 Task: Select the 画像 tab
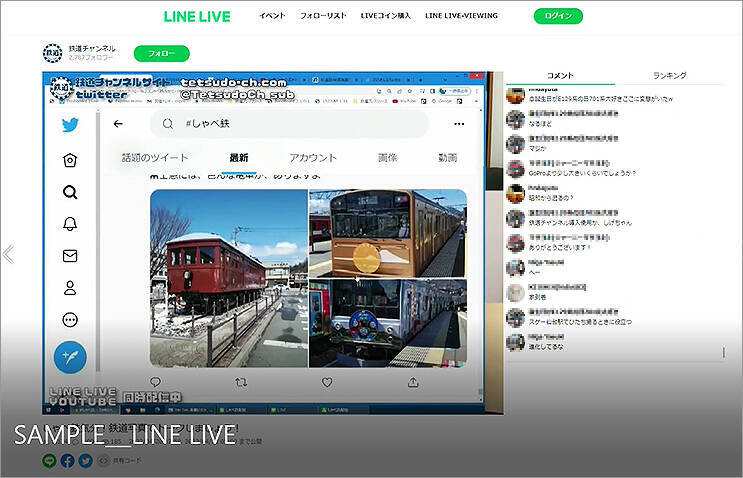pos(387,158)
